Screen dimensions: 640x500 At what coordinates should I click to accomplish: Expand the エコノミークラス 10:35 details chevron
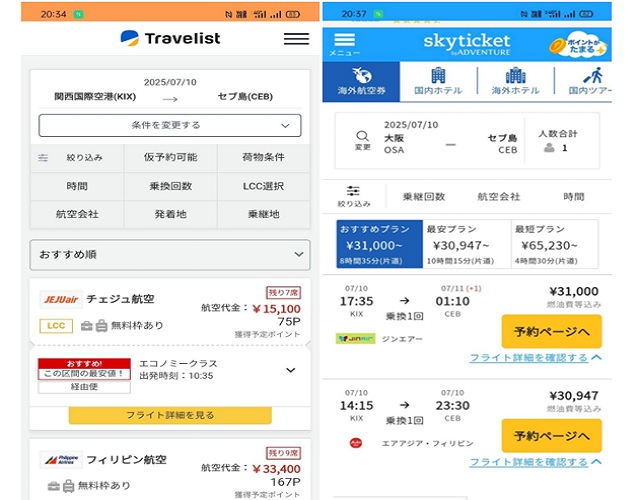tap(291, 370)
